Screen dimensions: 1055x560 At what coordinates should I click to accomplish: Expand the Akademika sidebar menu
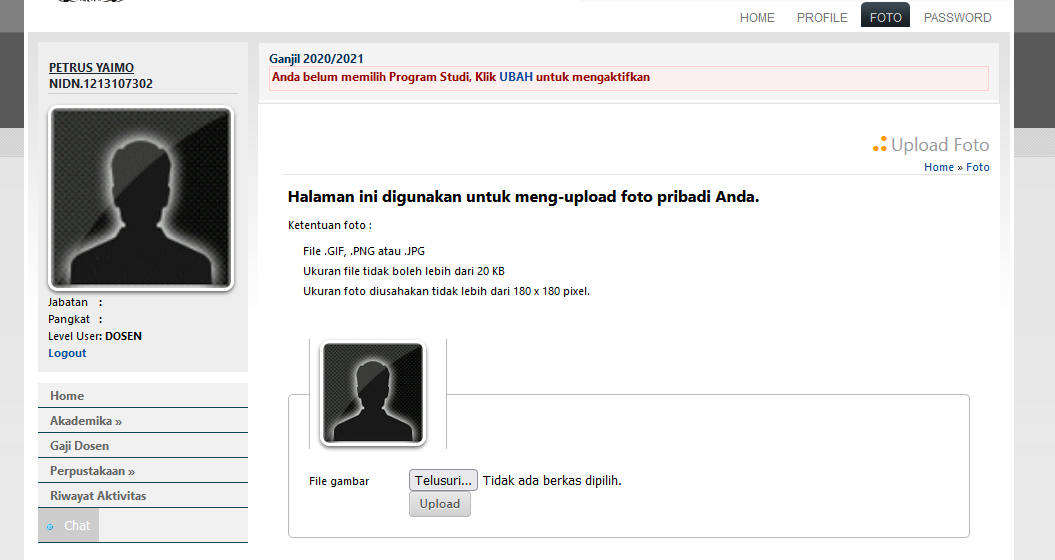86,421
